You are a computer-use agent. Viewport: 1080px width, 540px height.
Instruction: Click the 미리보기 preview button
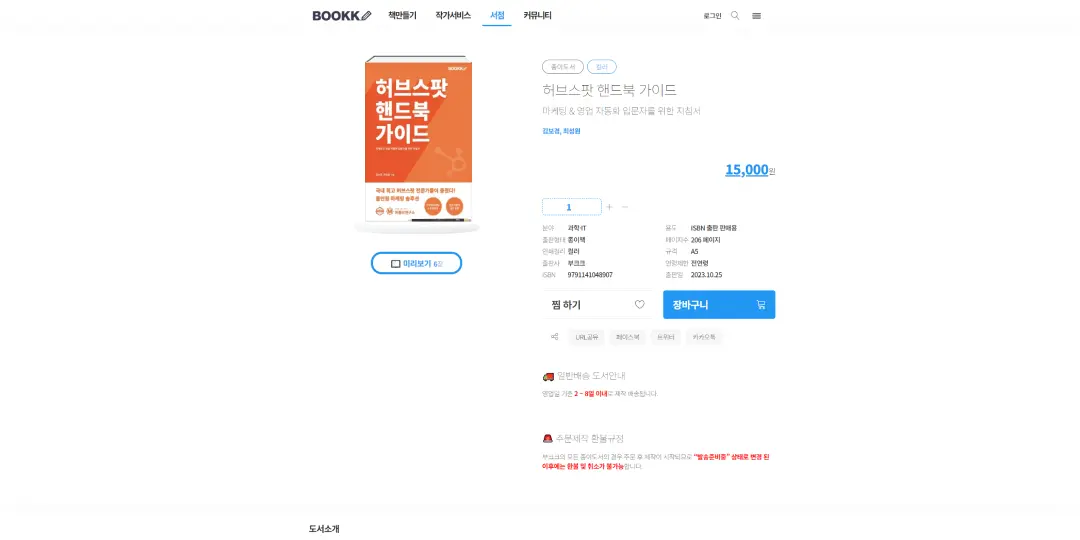pyautogui.click(x=417, y=263)
